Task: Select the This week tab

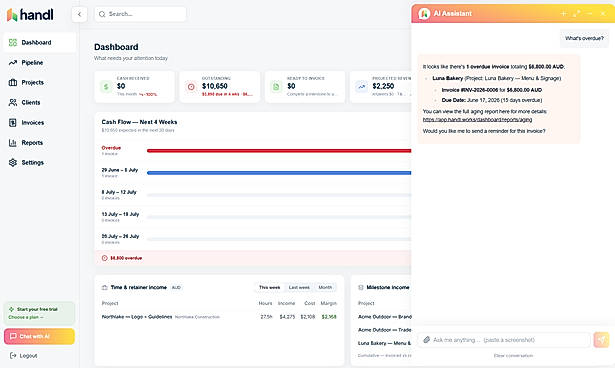Action: pyautogui.click(x=269, y=287)
